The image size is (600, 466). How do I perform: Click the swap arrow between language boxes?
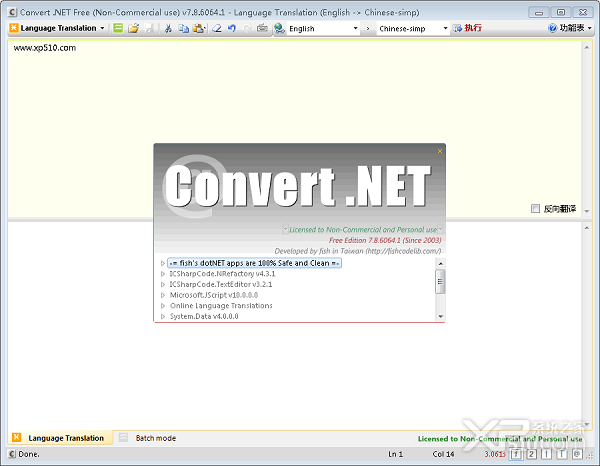pyautogui.click(x=368, y=29)
